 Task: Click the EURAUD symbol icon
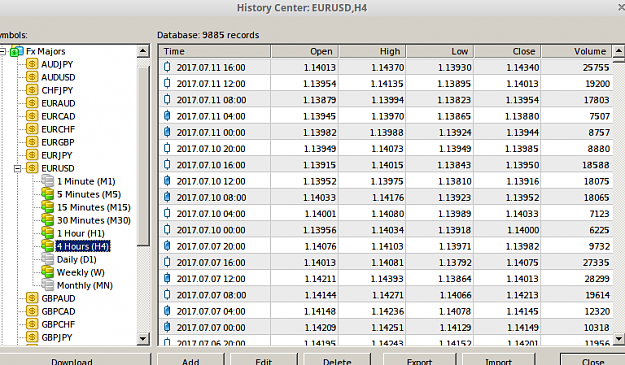point(32,103)
